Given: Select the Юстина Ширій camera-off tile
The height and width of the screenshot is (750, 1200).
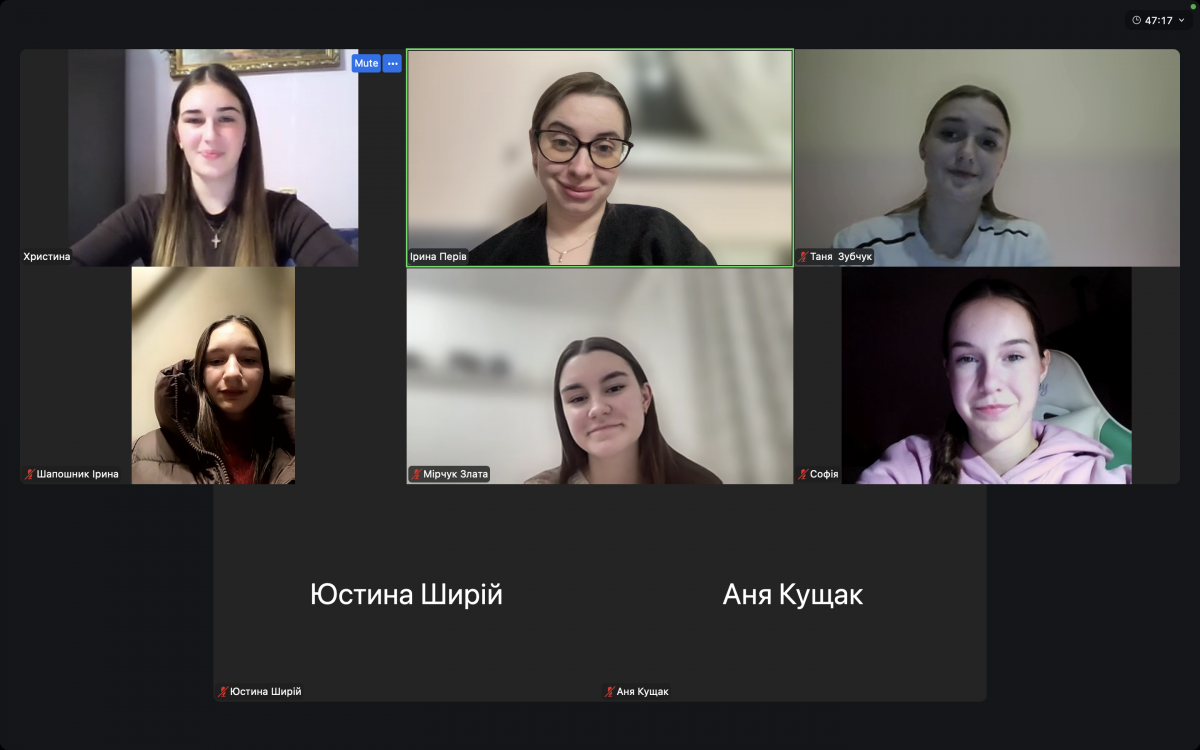Looking at the screenshot, I should click(406, 593).
